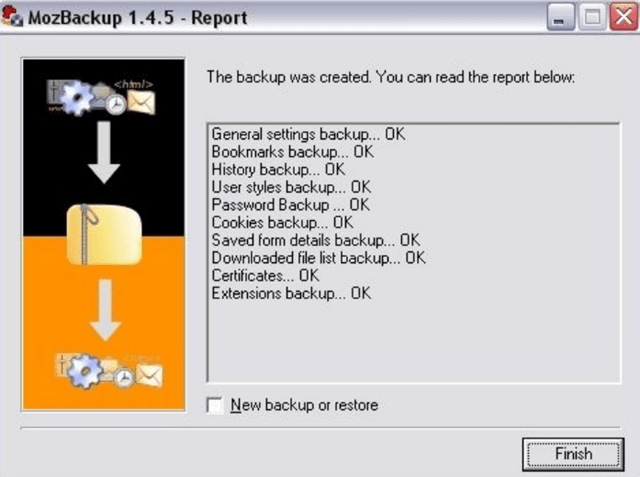Click the lower down arrow on orange background
Screen dimensions: 640x477
point(105,310)
